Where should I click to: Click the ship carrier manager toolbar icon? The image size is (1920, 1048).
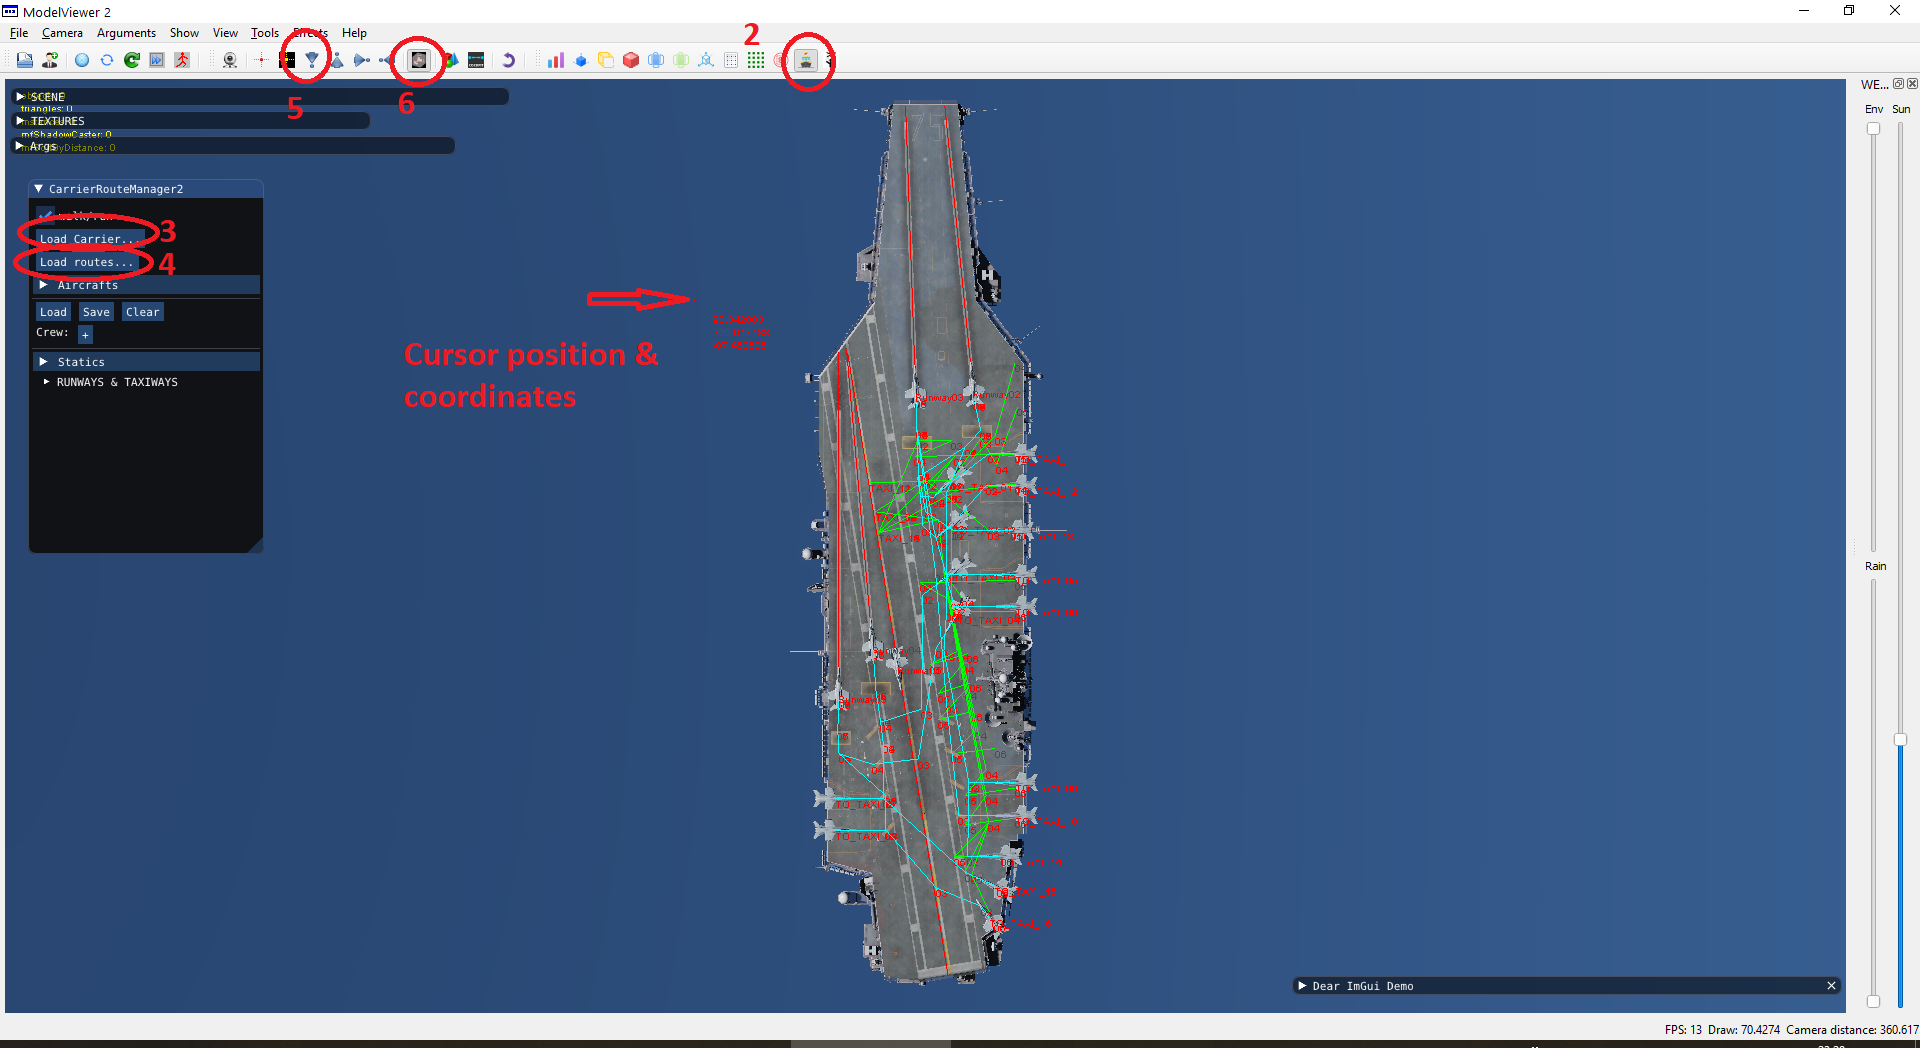tap(806, 60)
